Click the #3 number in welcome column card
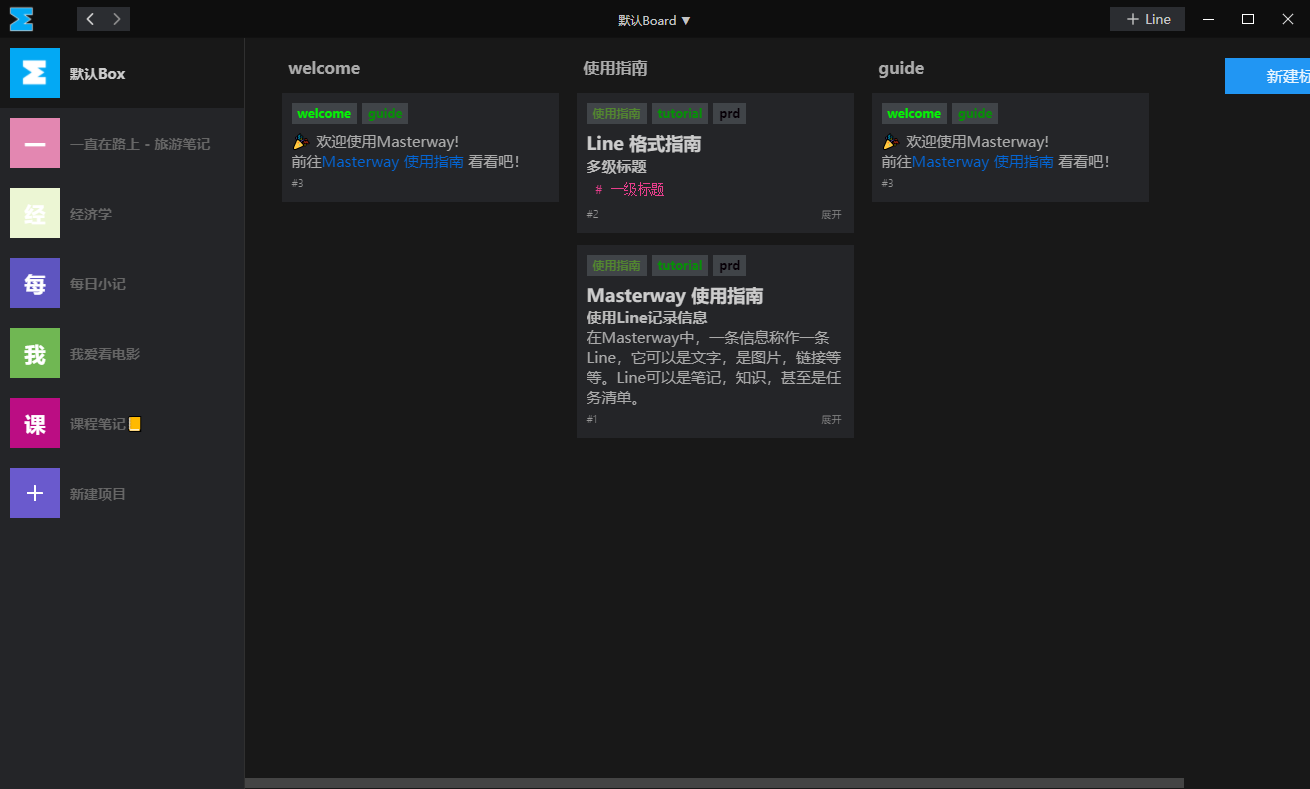 click(x=298, y=184)
